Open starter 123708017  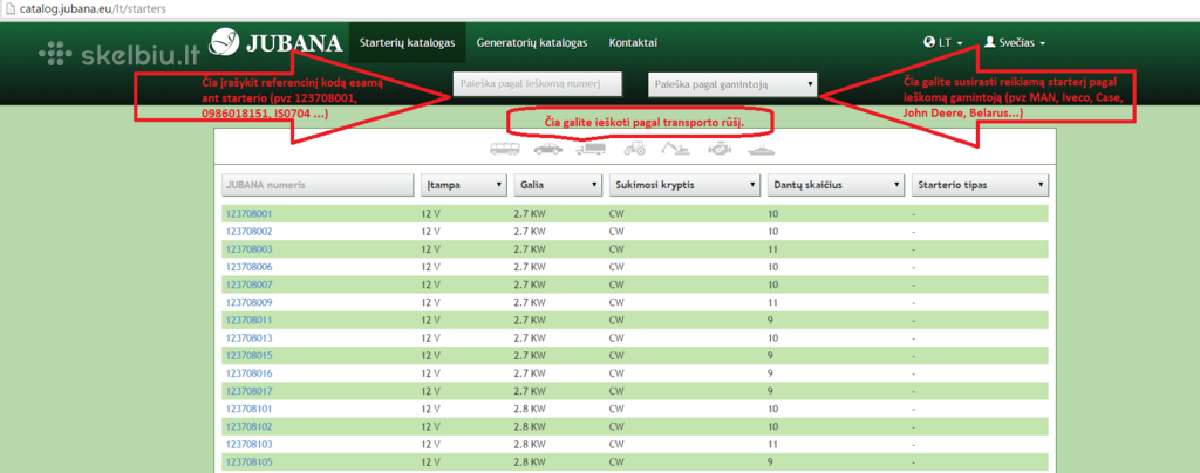coord(249,391)
